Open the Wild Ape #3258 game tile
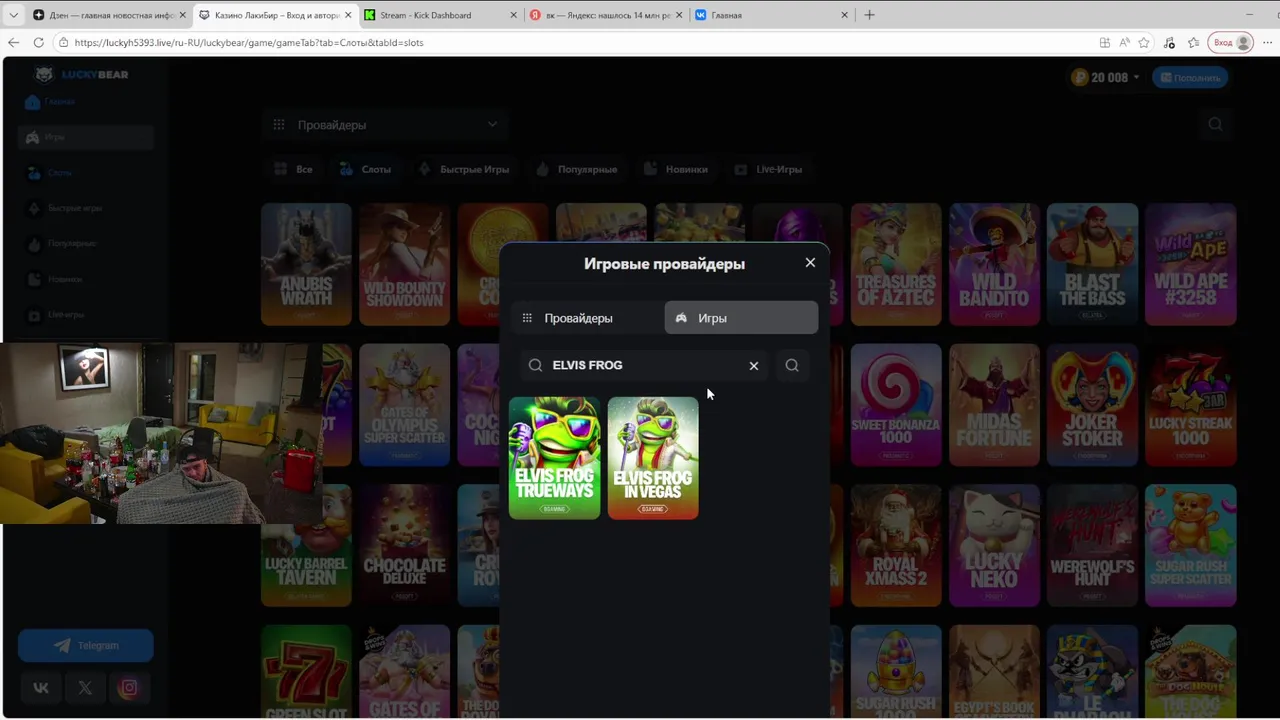Image resolution: width=1280 pixels, height=720 pixels. (x=1191, y=264)
